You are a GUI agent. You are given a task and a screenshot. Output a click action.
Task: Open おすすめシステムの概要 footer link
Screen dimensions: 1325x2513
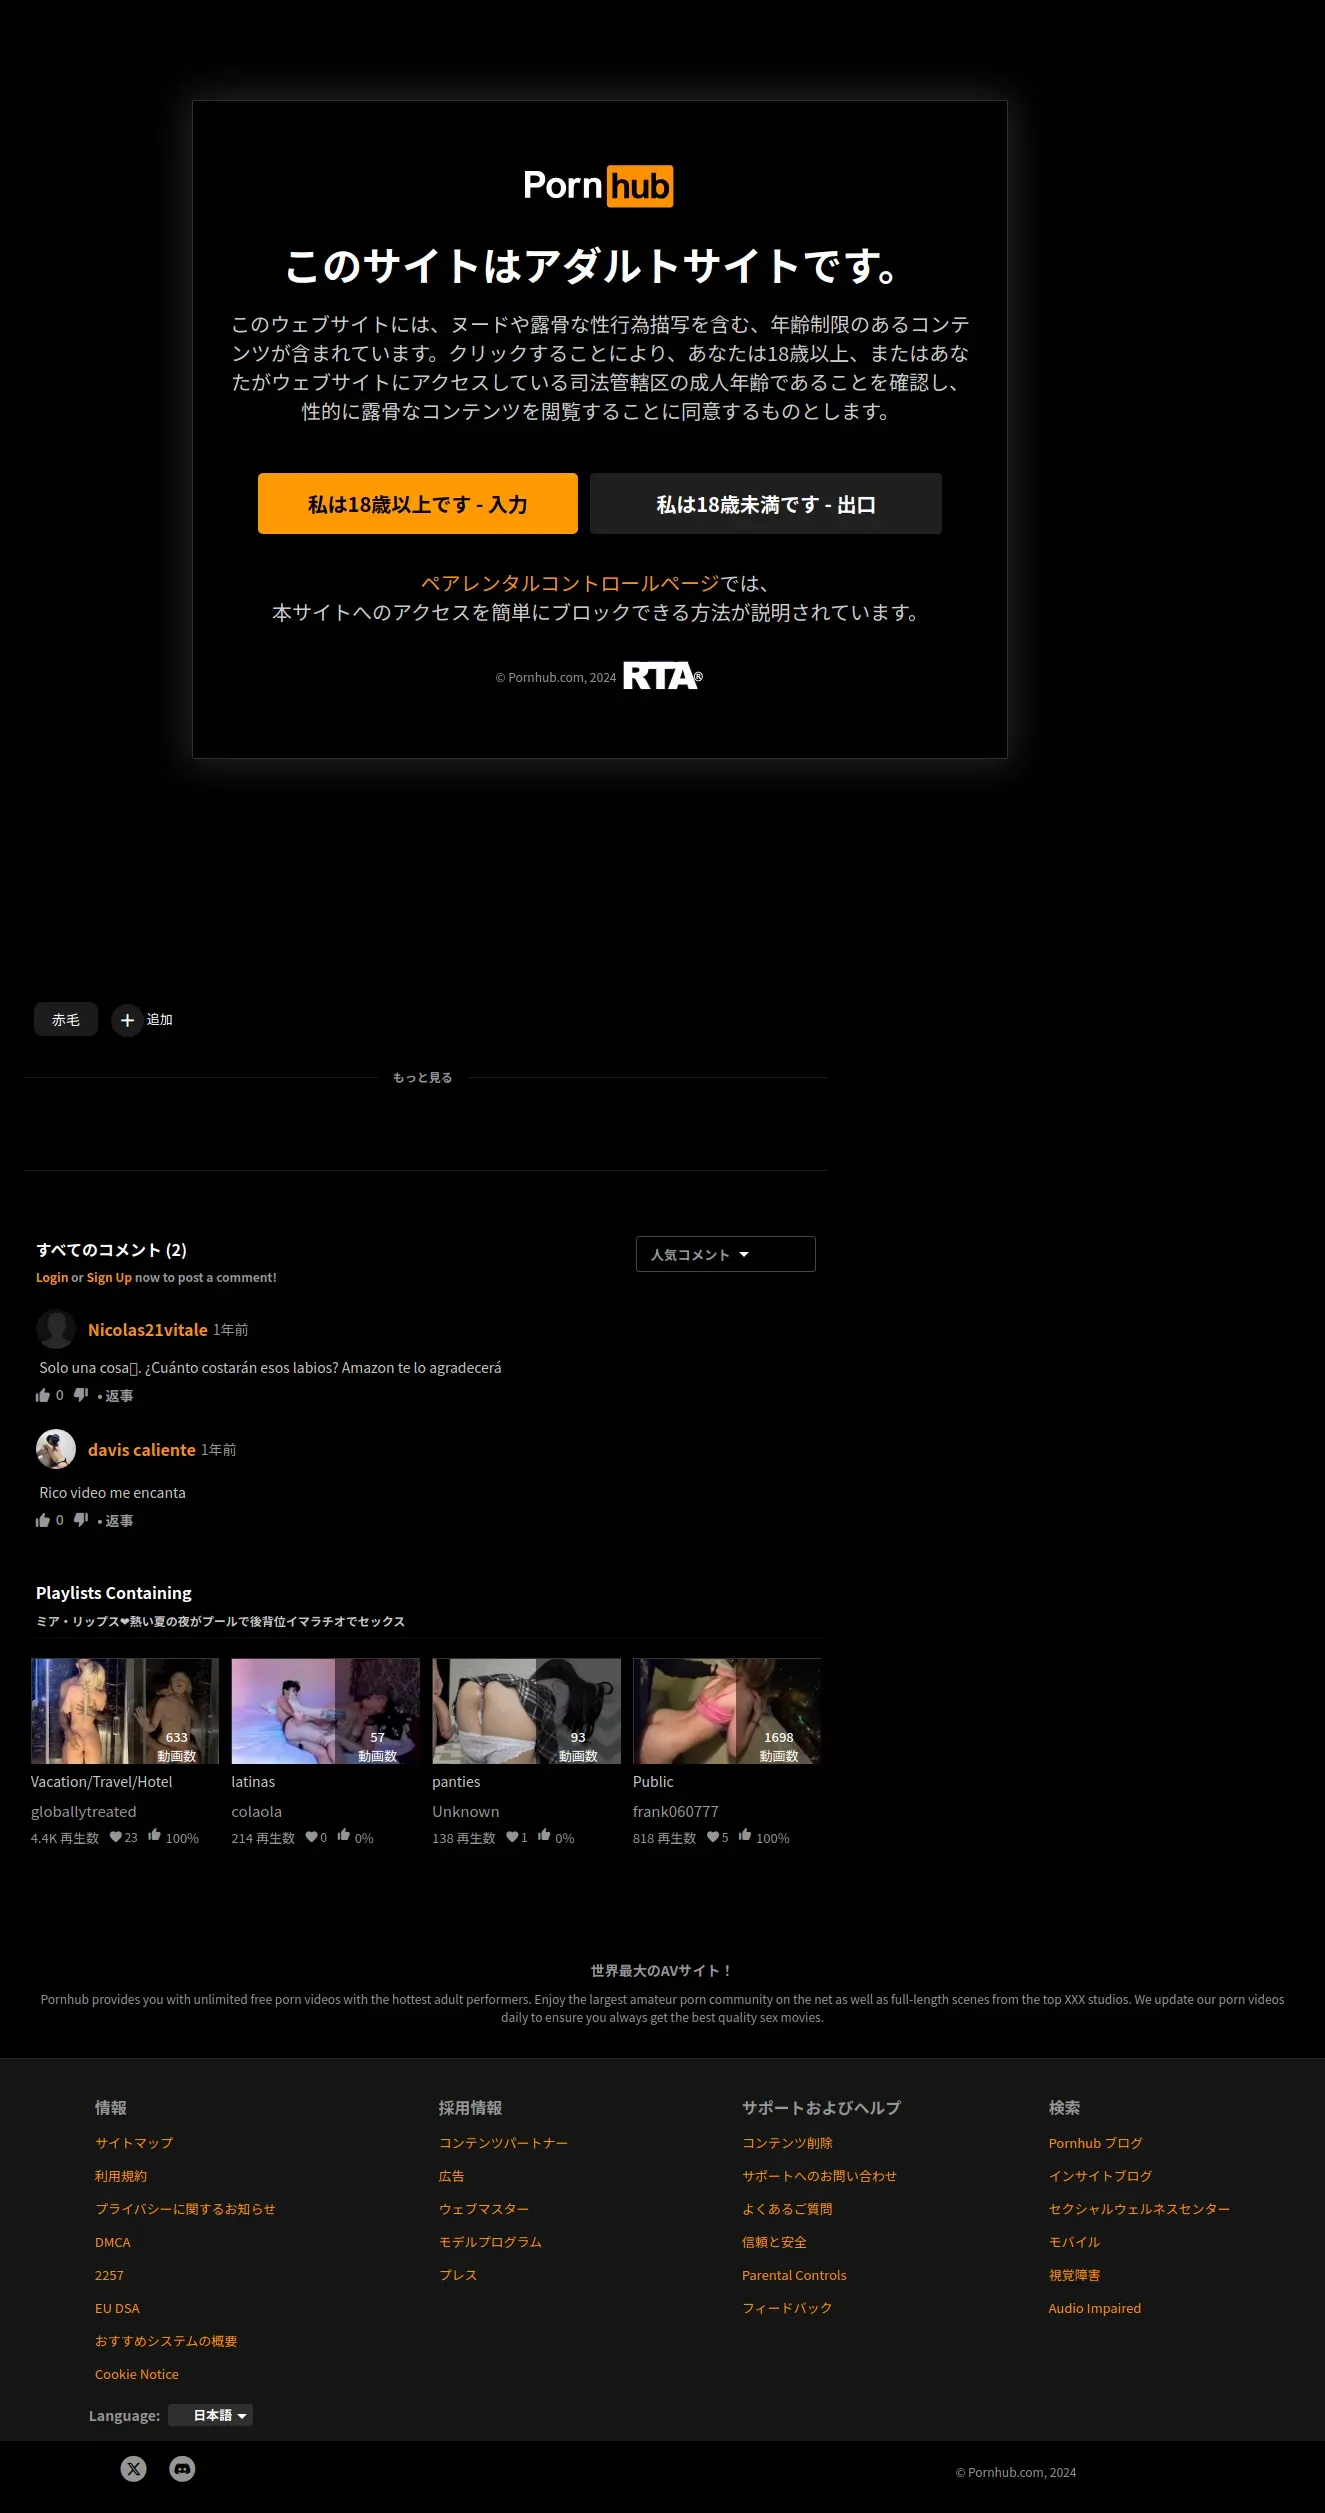166,2341
